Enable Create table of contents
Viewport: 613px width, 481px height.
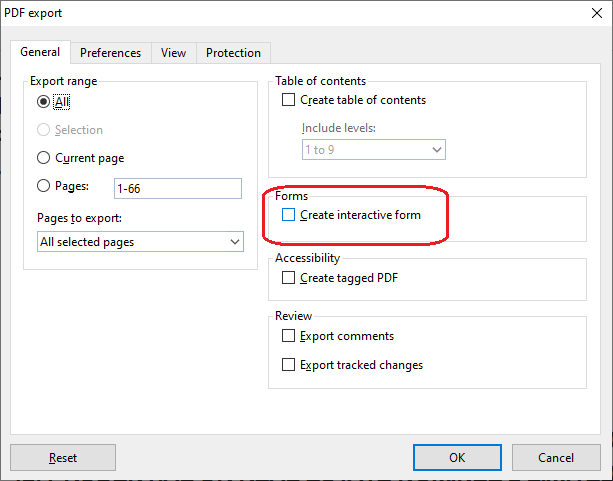[x=289, y=100]
